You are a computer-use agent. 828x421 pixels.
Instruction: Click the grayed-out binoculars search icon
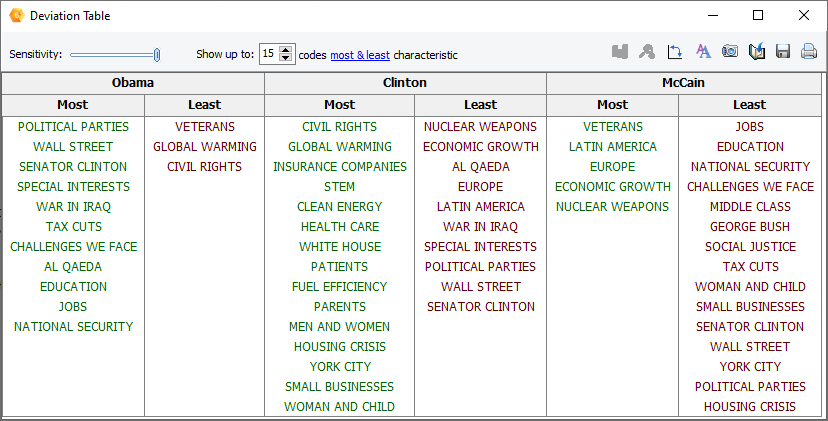pos(620,52)
